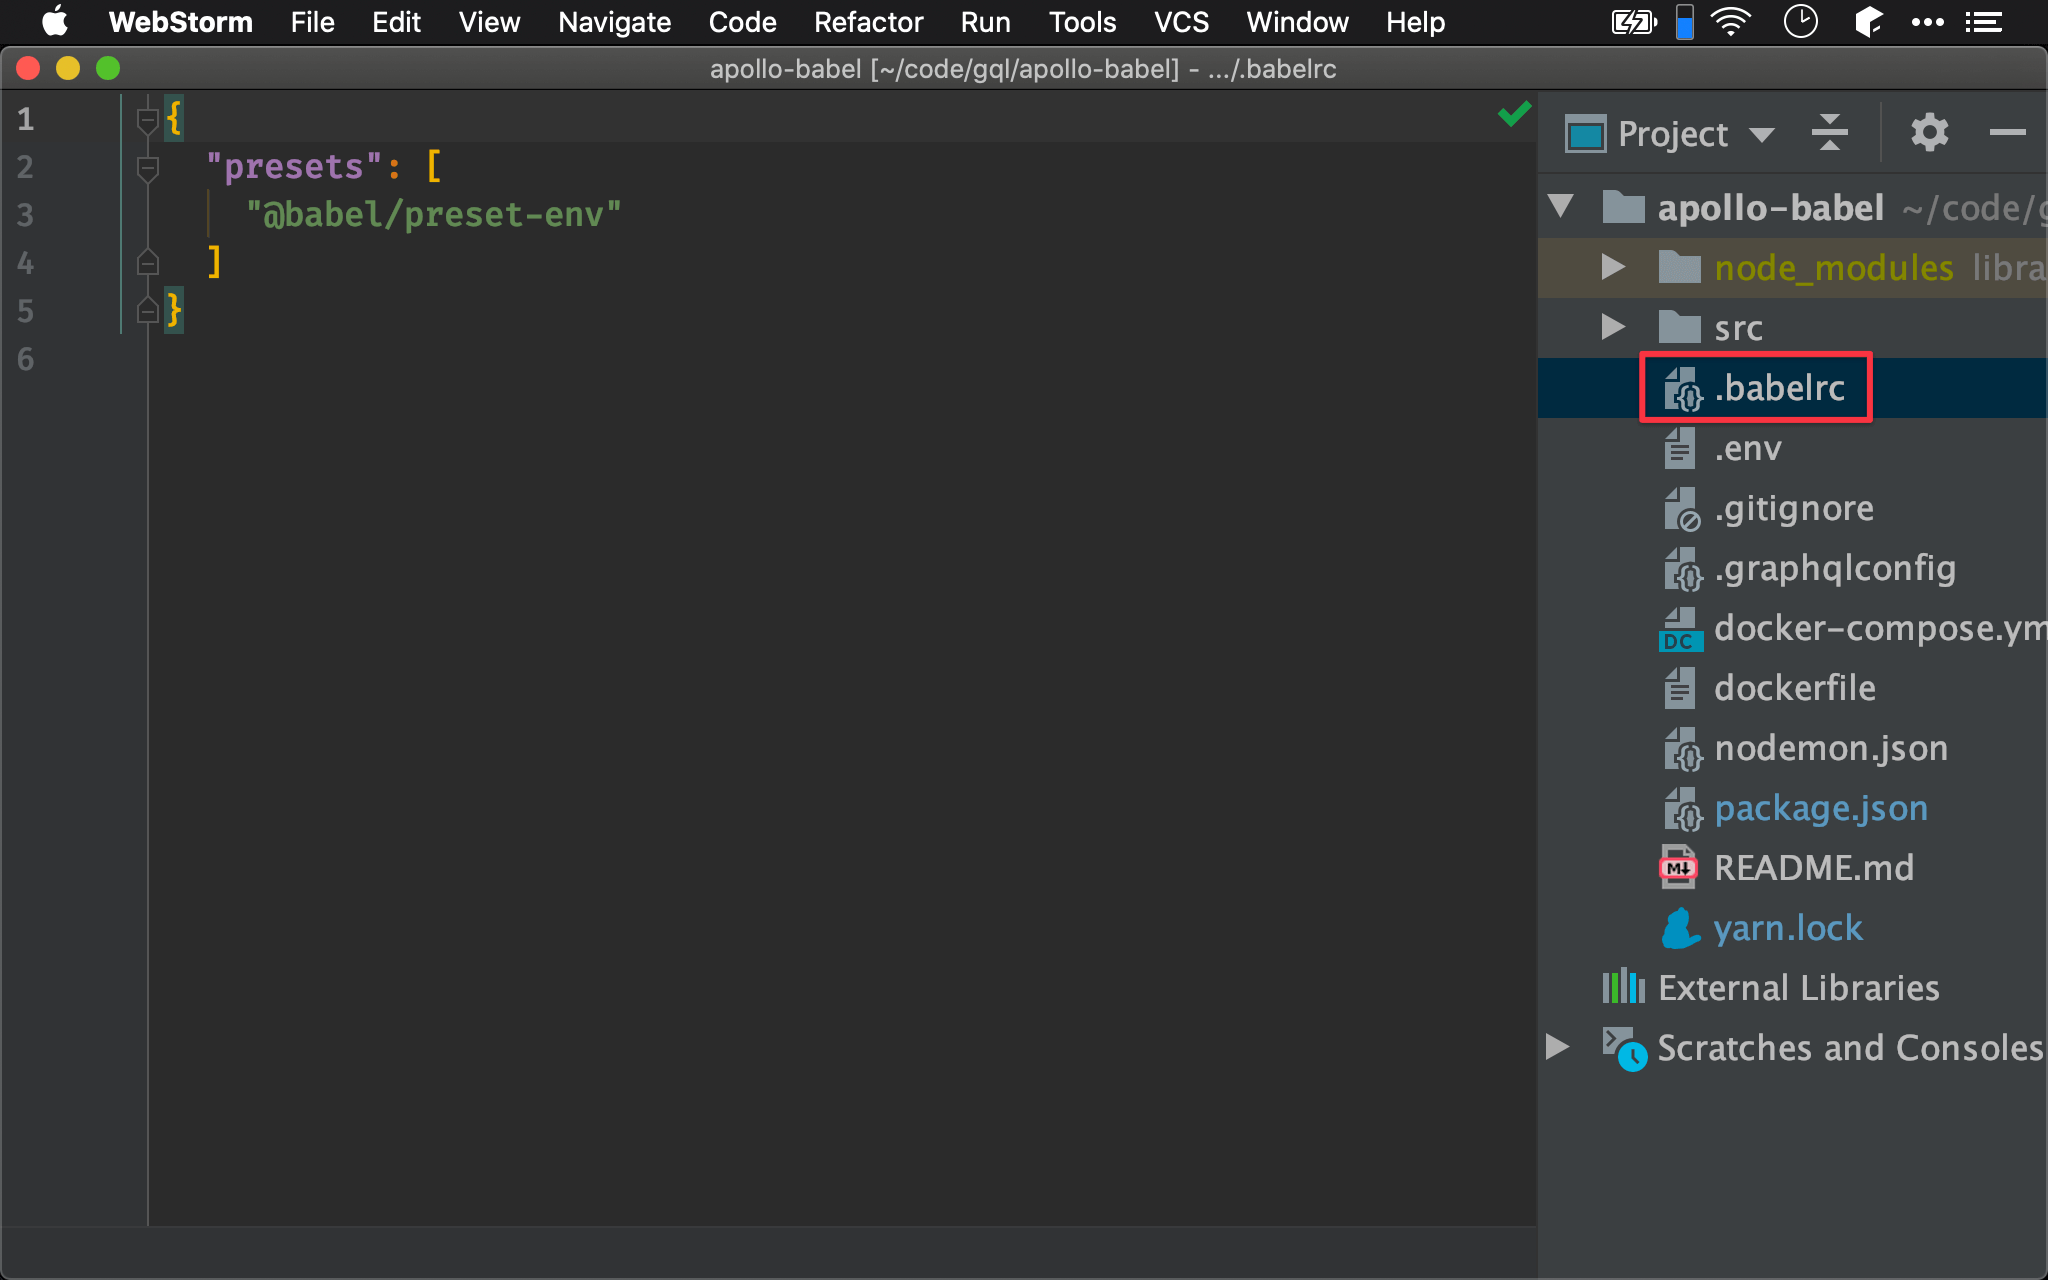Screen dimensions: 2048x1280
Task: Click the .graphqlconfig file icon
Action: pyautogui.click(x=1682, y=569)
